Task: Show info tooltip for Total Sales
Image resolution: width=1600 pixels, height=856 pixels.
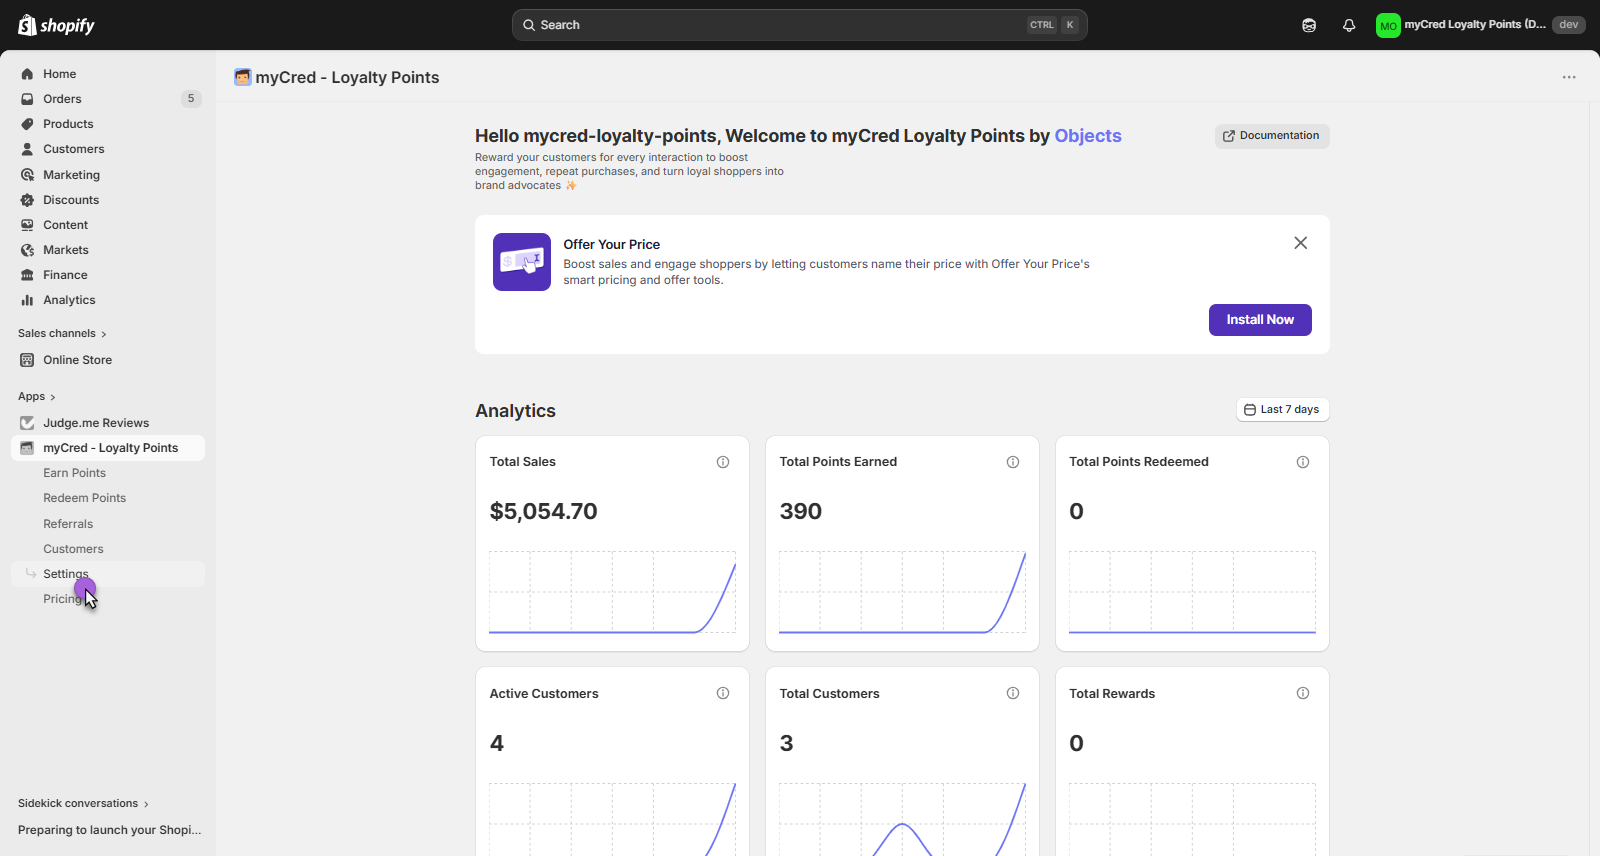Action: click(x=723, y=462)
